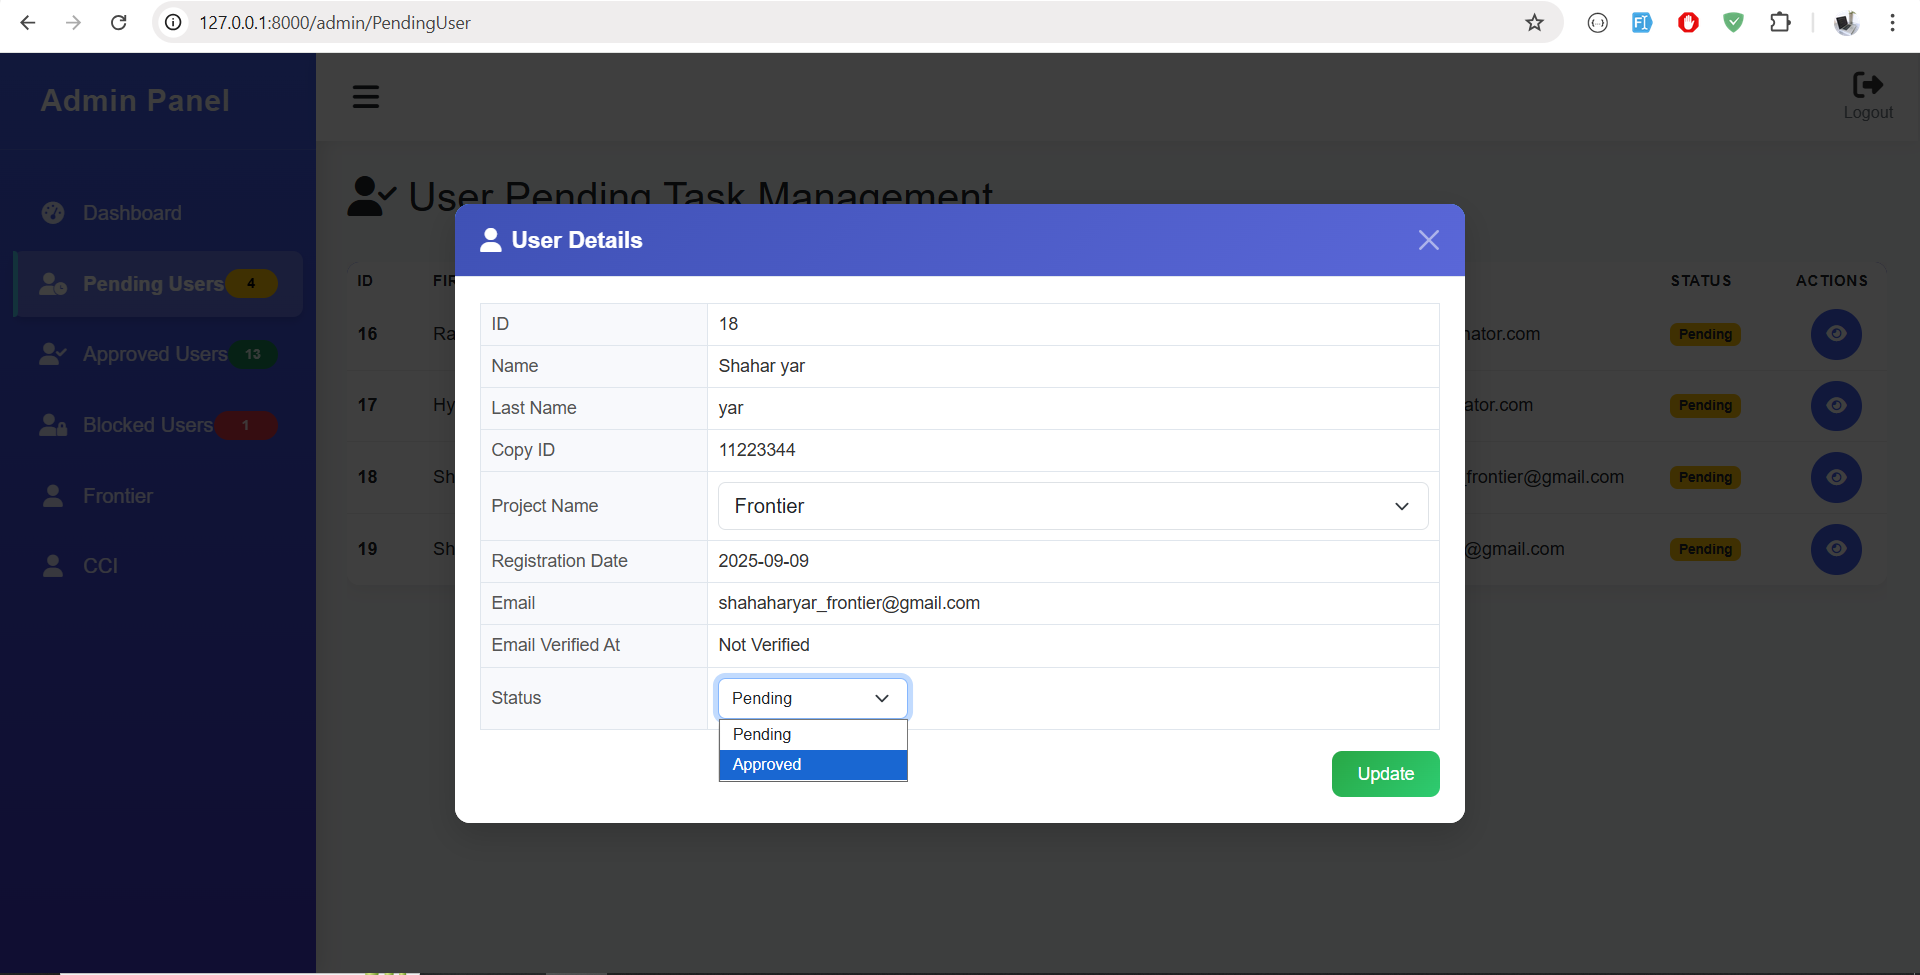This screenshot has width=1920, height=975.
Task: Choose Approved from status options
Action: pyautogui.click(x=812, y=765)
